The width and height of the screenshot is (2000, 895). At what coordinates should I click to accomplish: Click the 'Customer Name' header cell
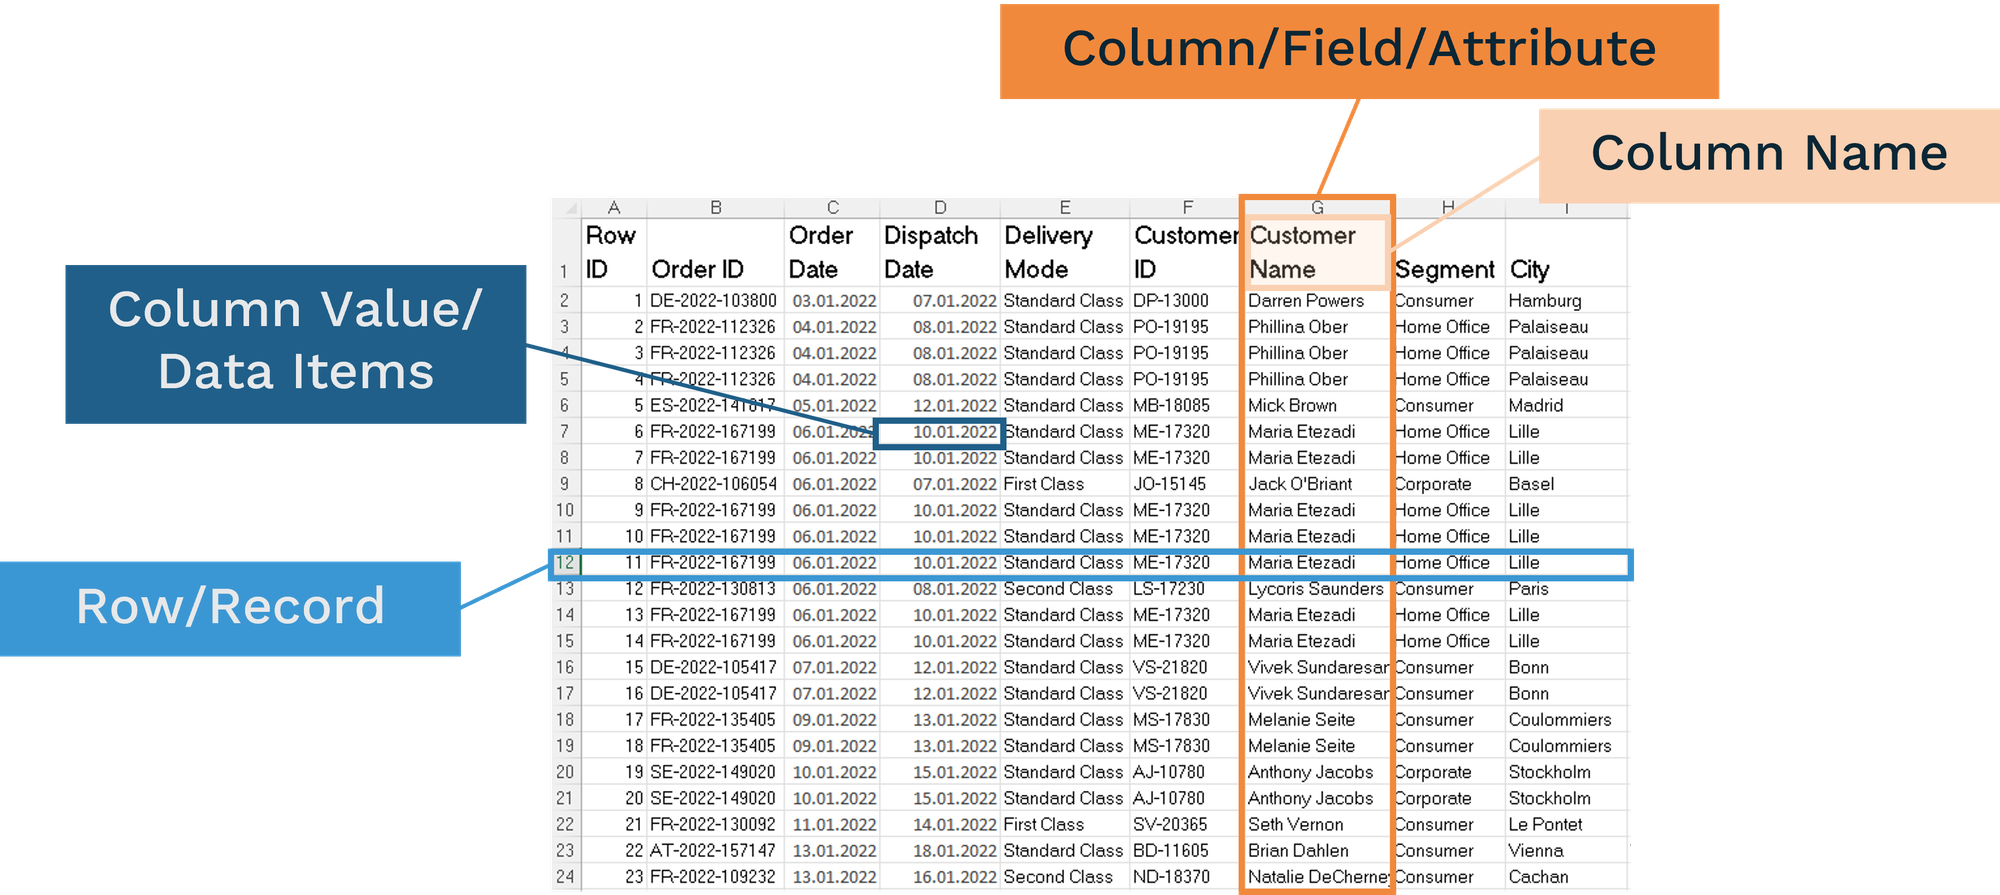(1317, 253)
